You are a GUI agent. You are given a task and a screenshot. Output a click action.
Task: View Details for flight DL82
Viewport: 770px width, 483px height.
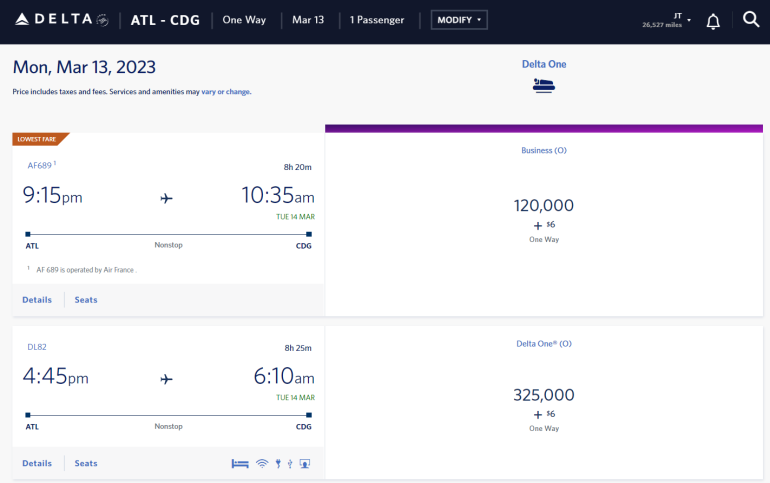click(37, 463)
